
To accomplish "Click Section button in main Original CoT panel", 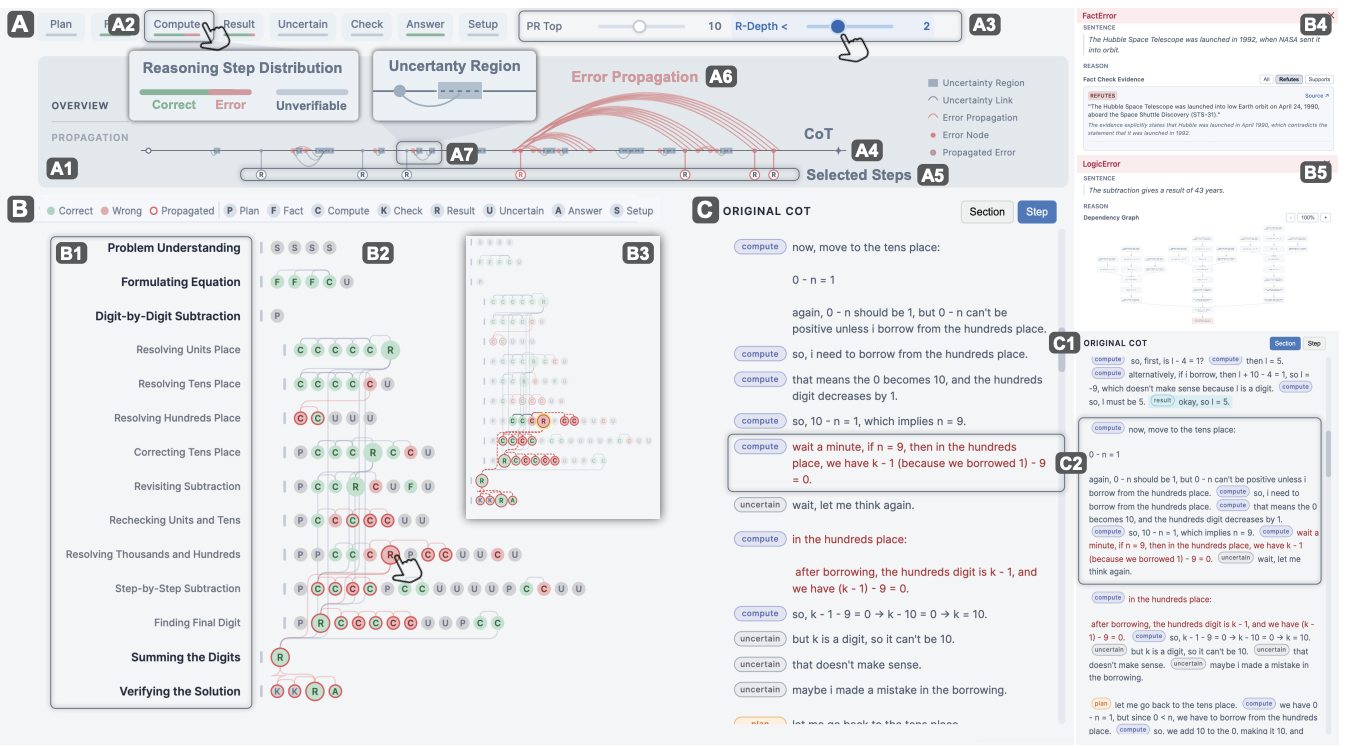I will 986,212.
